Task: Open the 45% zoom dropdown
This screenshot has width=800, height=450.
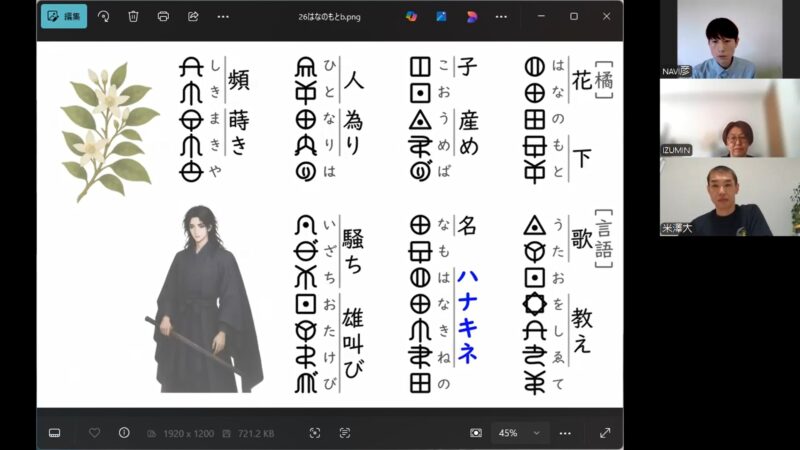Action: [519, 433]
